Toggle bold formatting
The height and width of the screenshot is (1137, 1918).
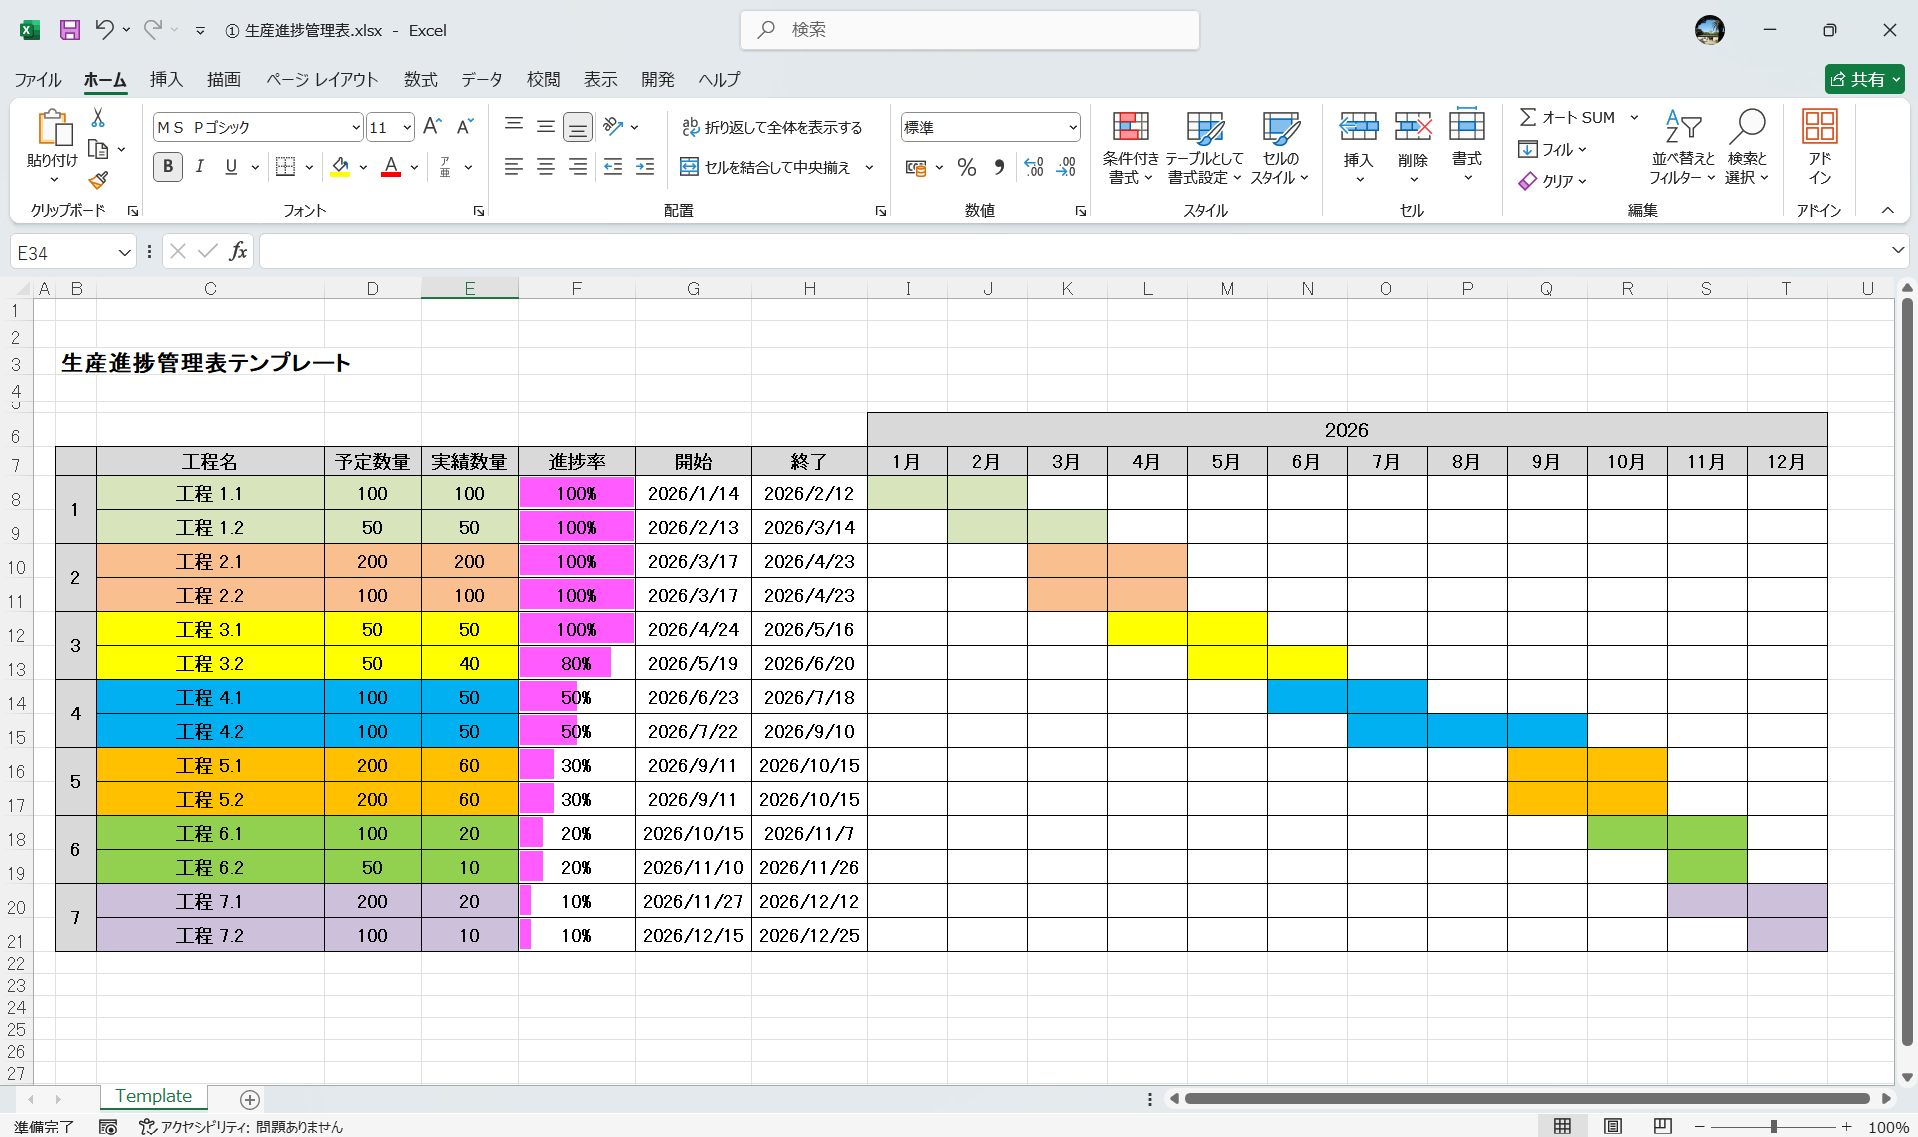point(167,167)
